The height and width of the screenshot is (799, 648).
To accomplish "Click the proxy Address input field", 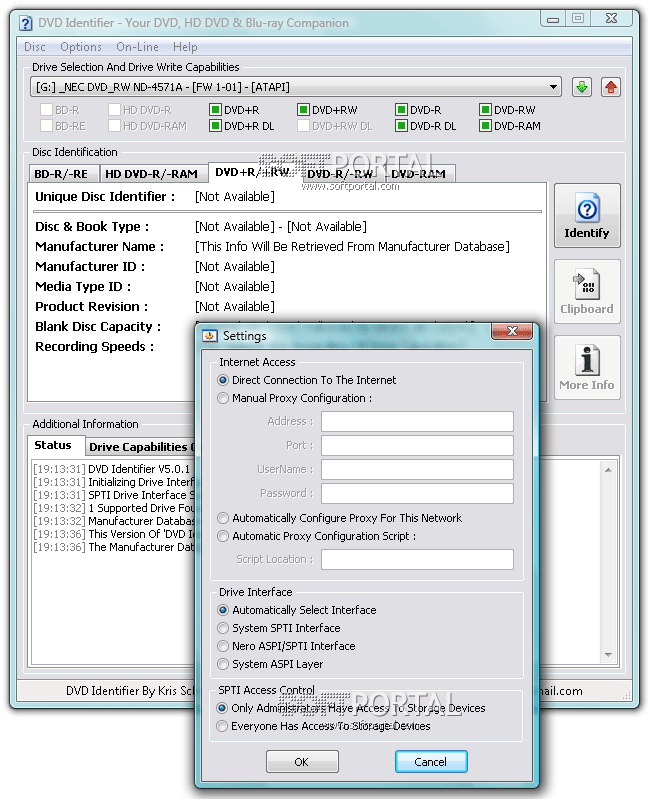I will pyautogui.click(x=417, y=421).
